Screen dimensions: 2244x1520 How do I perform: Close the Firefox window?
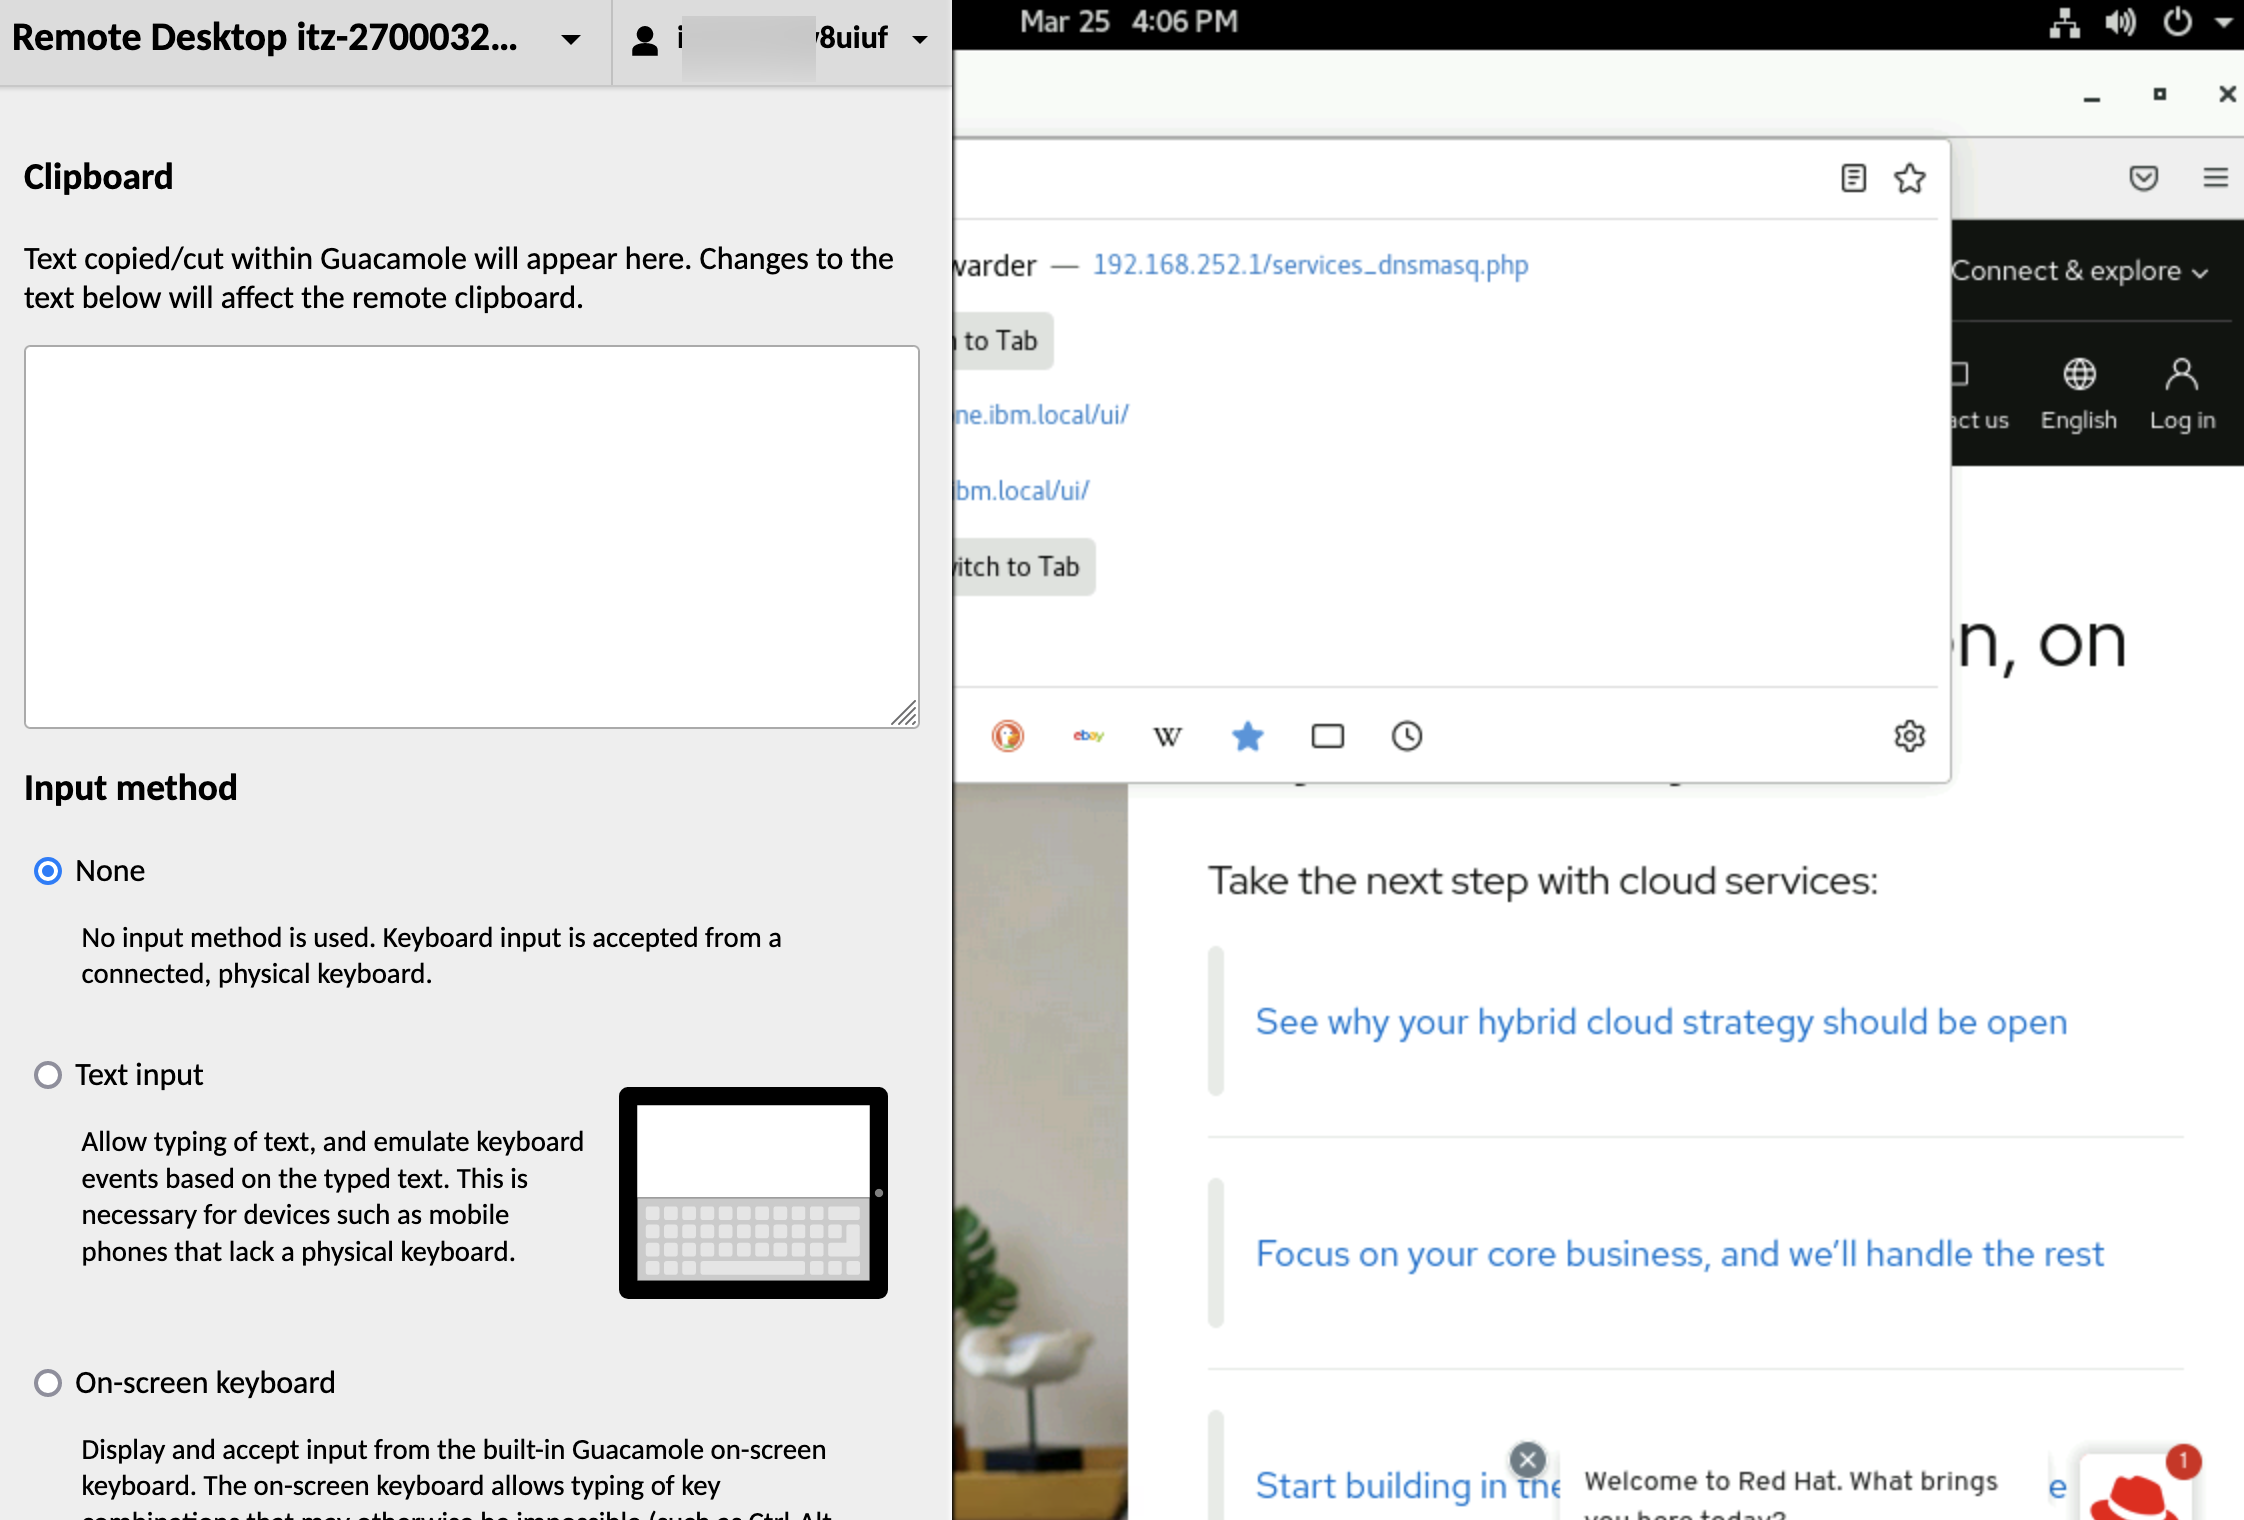coord(2226,94)
